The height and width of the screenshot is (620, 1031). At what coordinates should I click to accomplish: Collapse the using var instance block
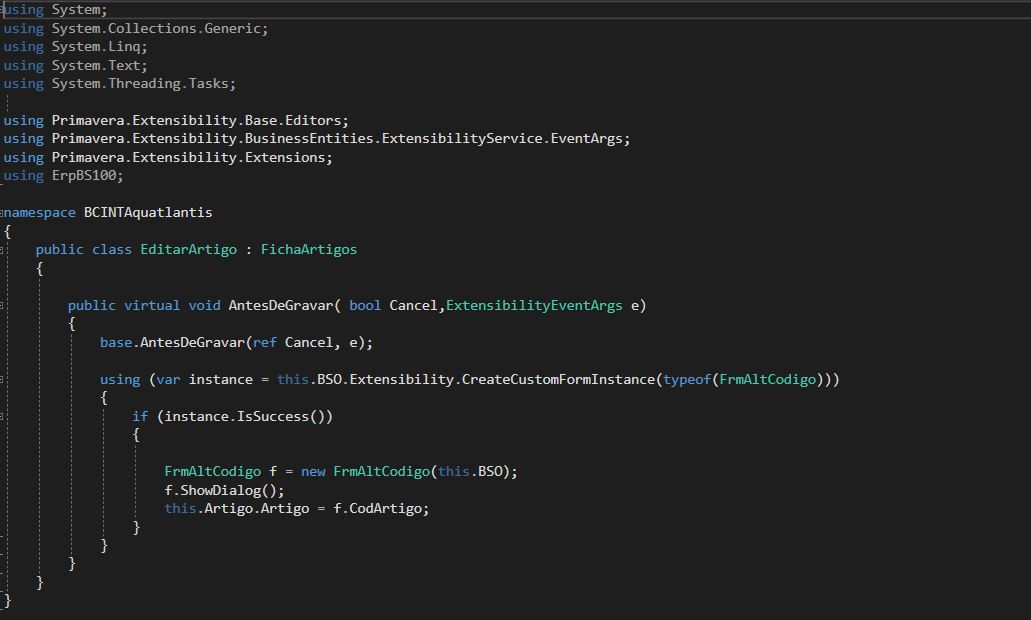[x=3, y=380]
